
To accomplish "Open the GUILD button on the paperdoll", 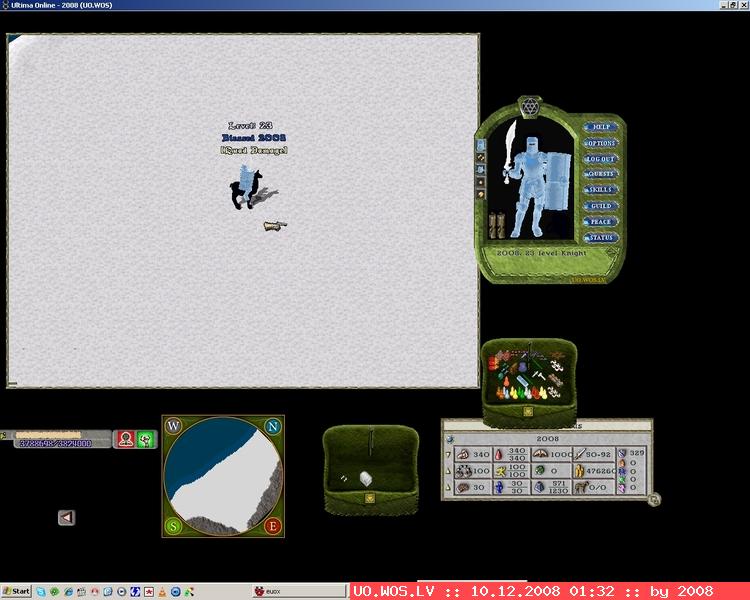I will click(x=601, y=206).
